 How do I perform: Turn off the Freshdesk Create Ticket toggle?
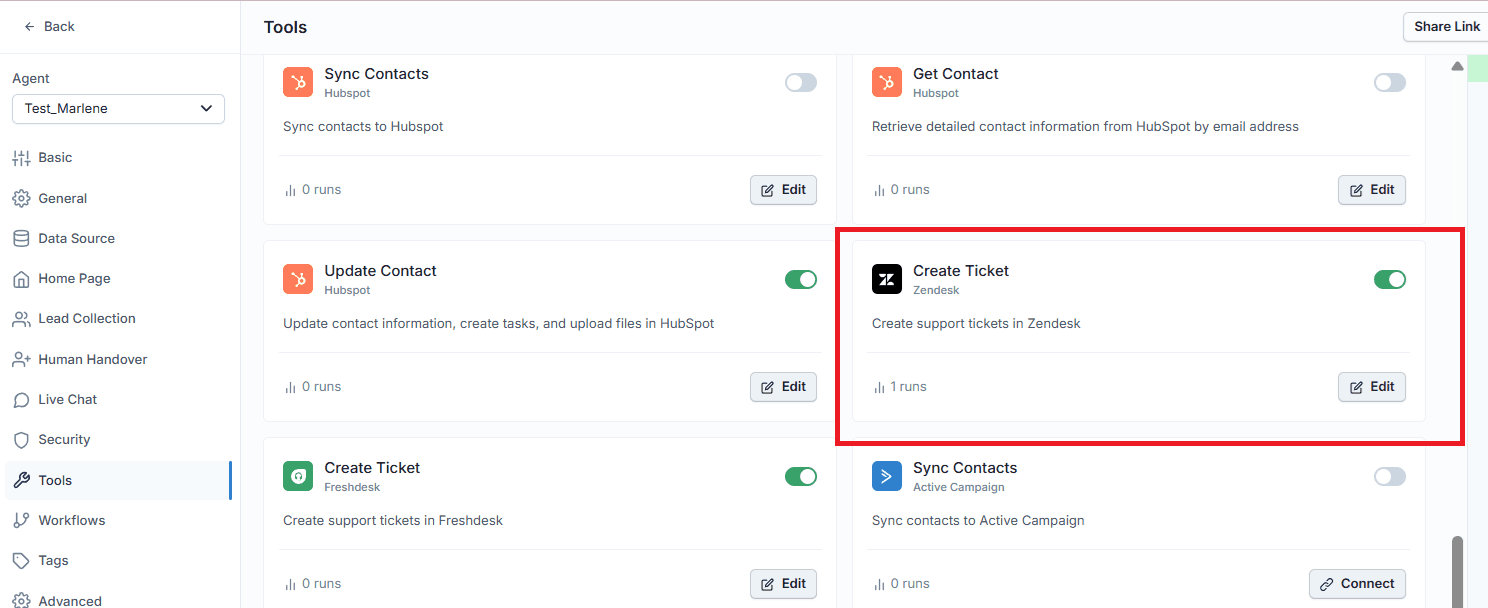pyautogui.click(x=801, y=476)
